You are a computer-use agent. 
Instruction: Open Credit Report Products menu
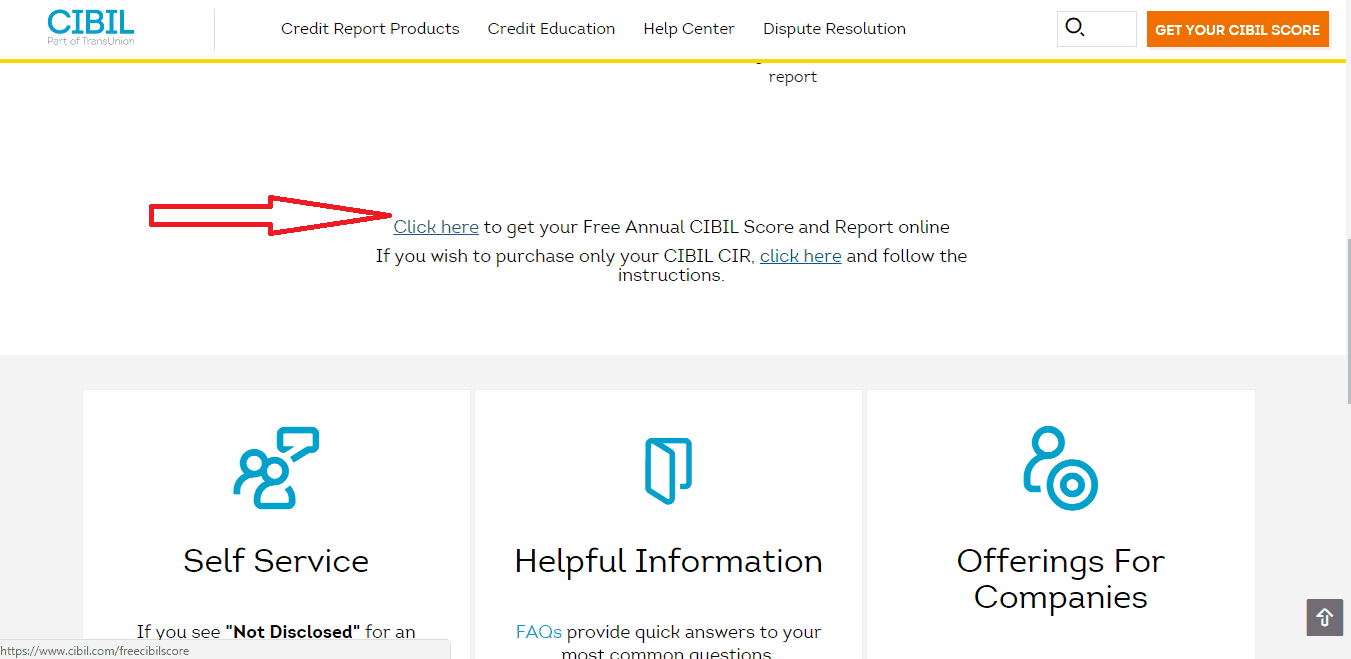(x=370, y=29)
